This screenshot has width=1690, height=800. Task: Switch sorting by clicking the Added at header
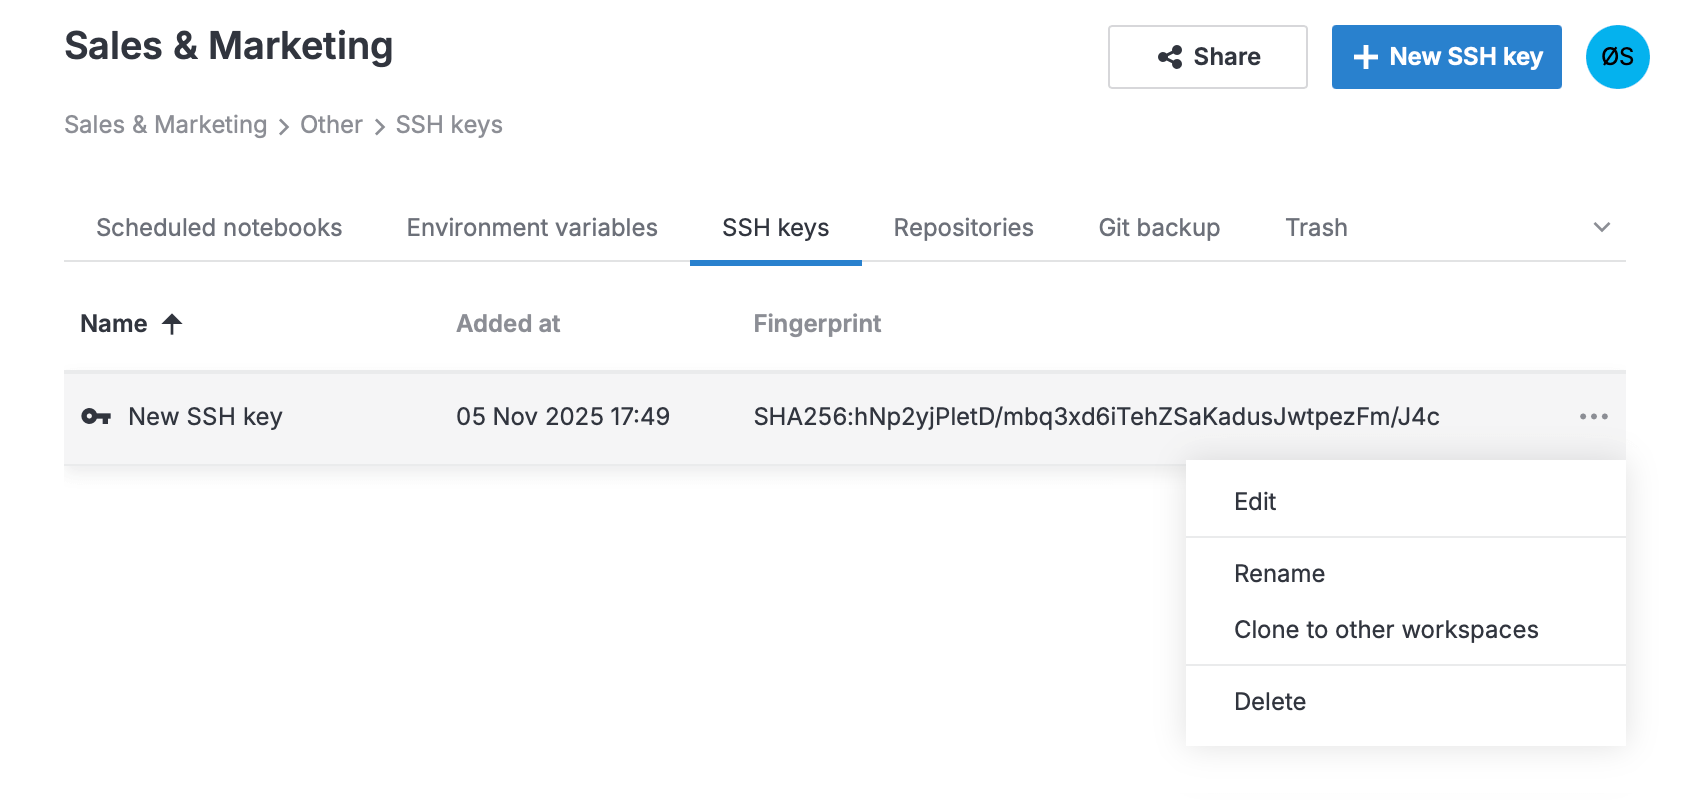pos(508,323)
